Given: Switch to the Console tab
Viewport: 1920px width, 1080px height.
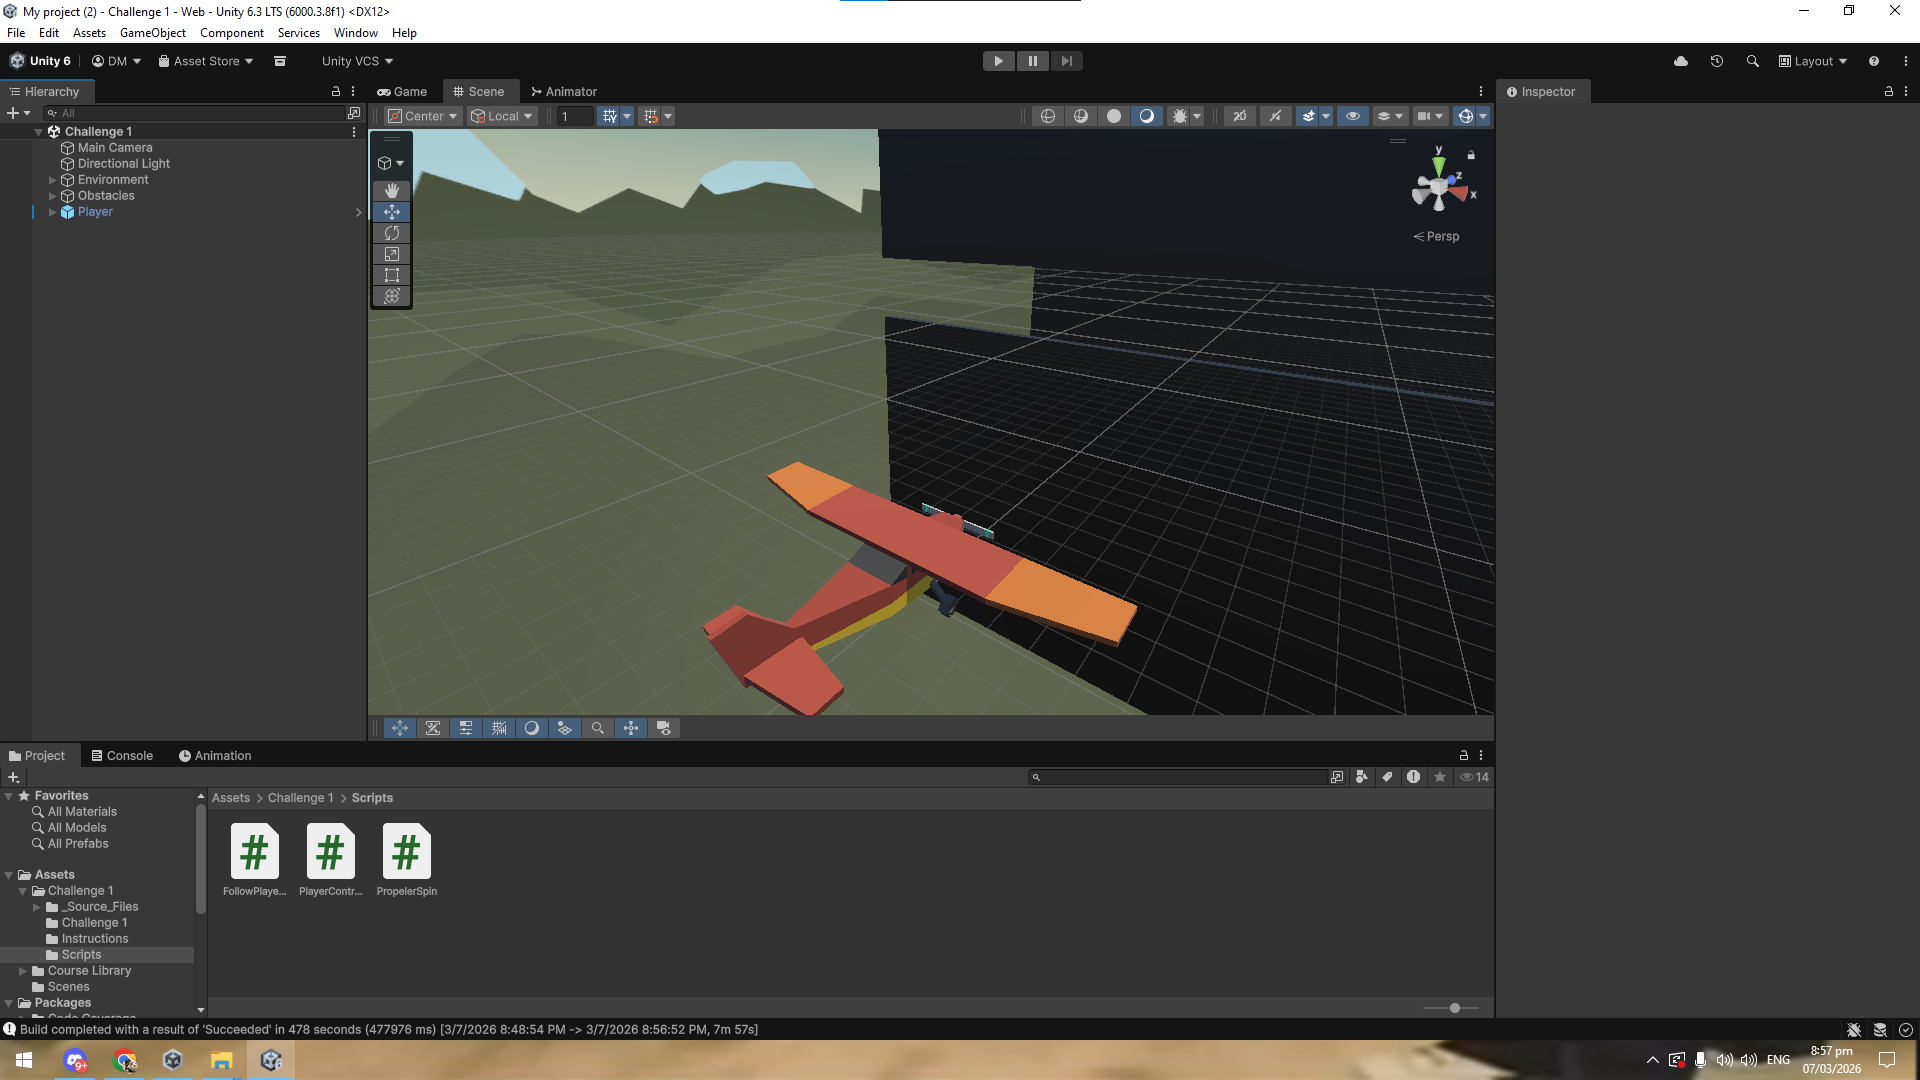Looking at the screenshot, I should (122, 756).
